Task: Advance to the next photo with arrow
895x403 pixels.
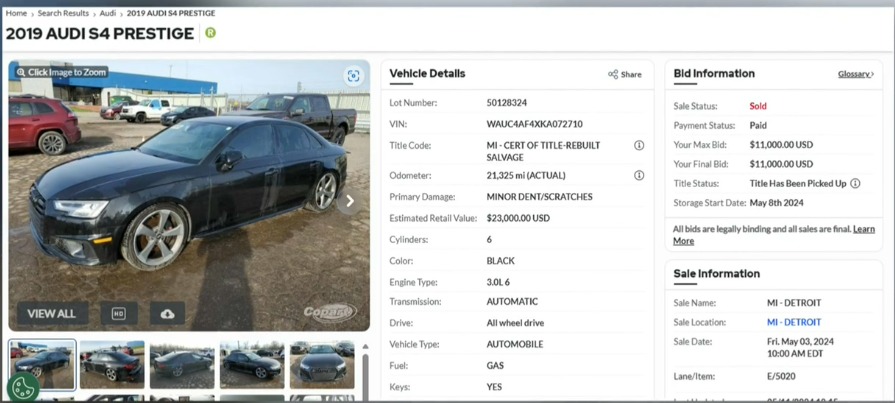Action: click(x=350, y=201)
